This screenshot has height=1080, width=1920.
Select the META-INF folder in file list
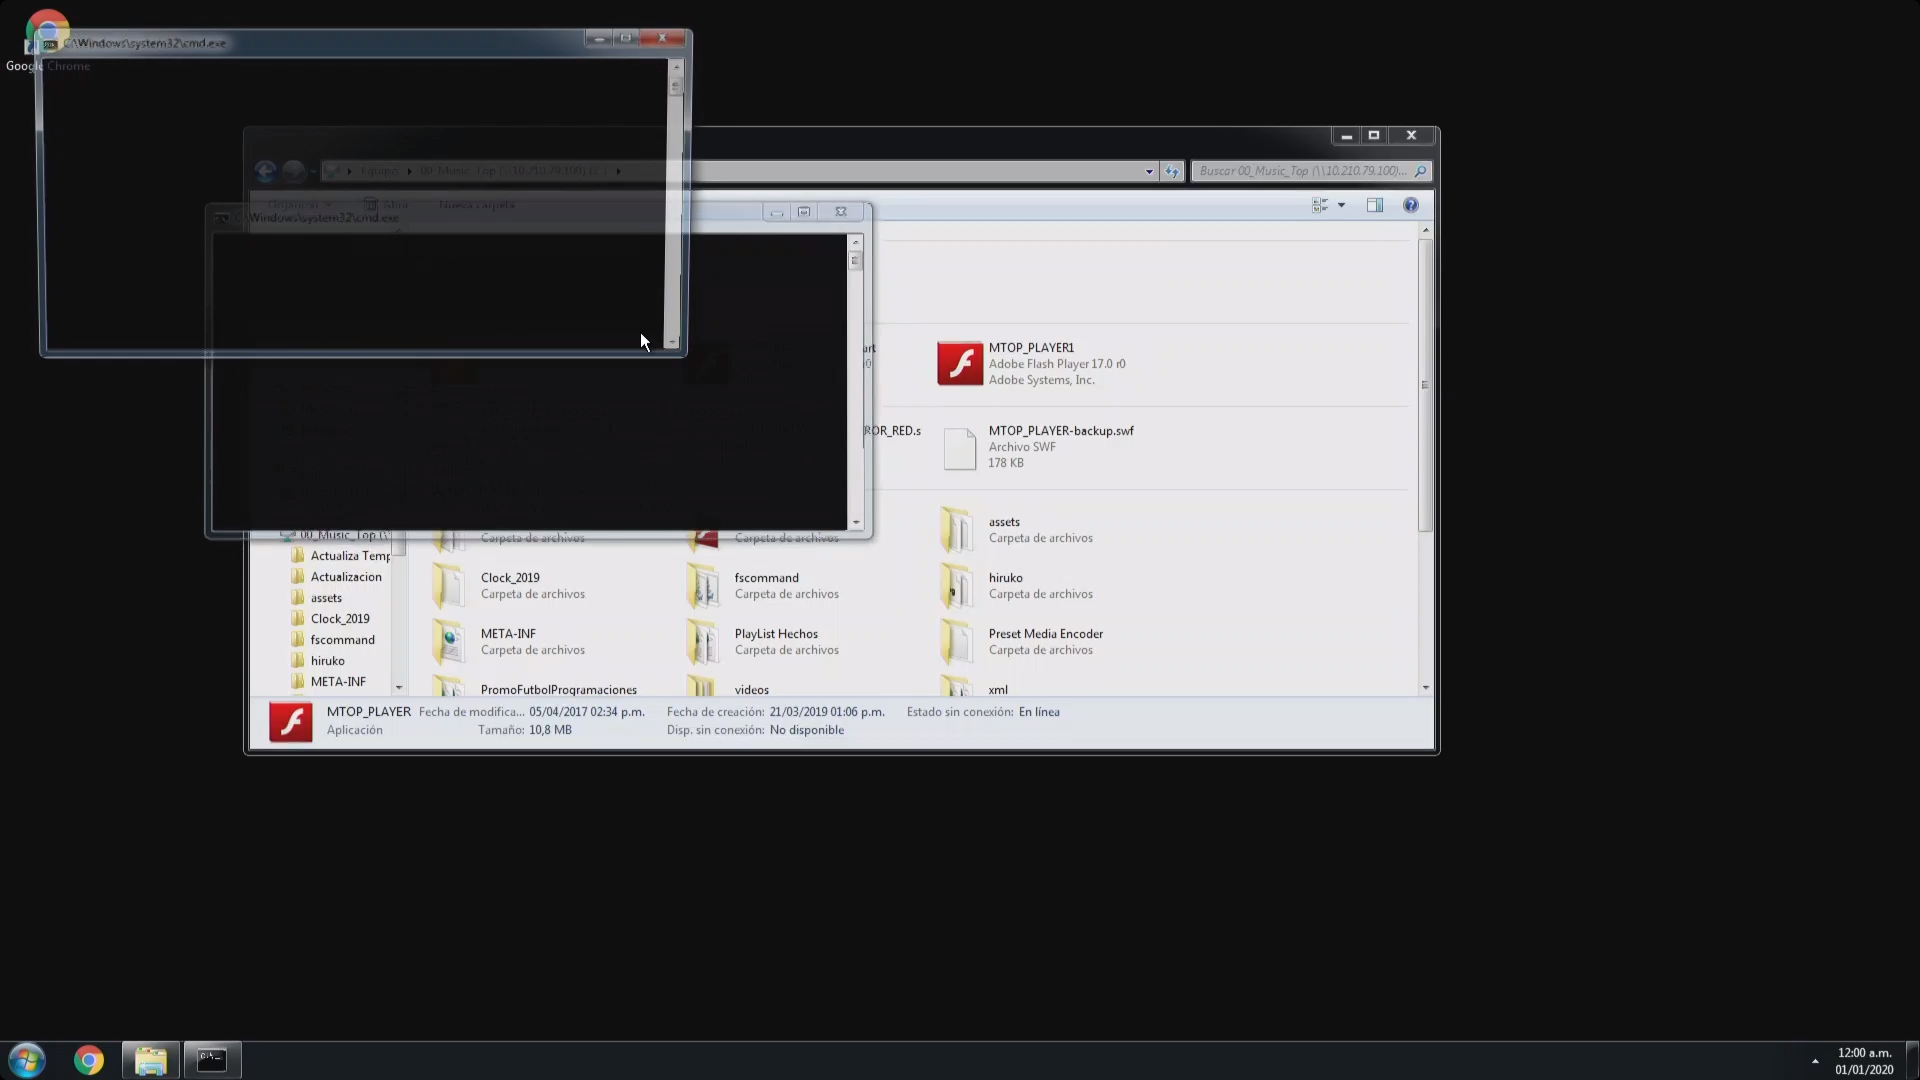click(x=510, y=642)
